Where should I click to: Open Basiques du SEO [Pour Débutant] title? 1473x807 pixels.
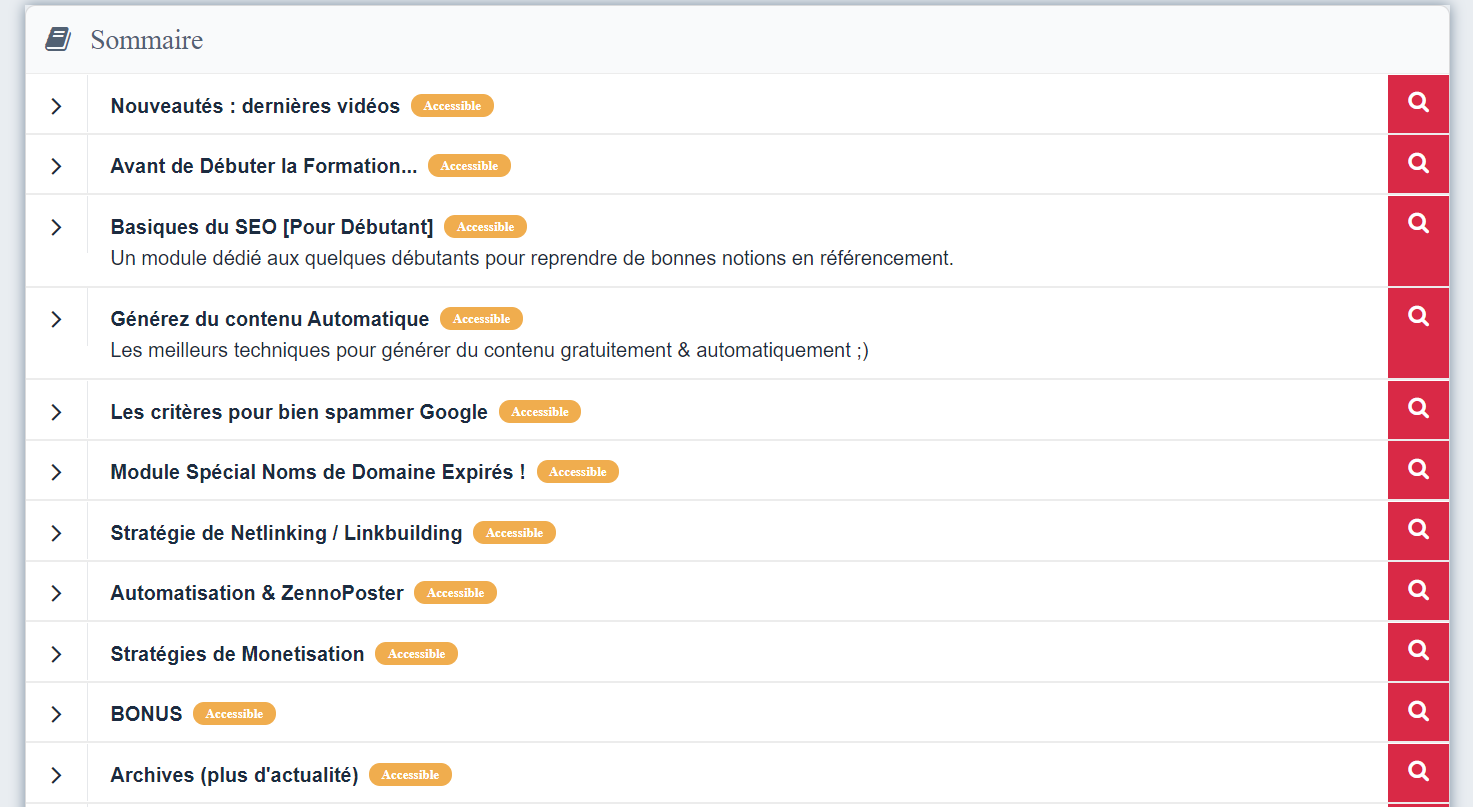point(272,227)
